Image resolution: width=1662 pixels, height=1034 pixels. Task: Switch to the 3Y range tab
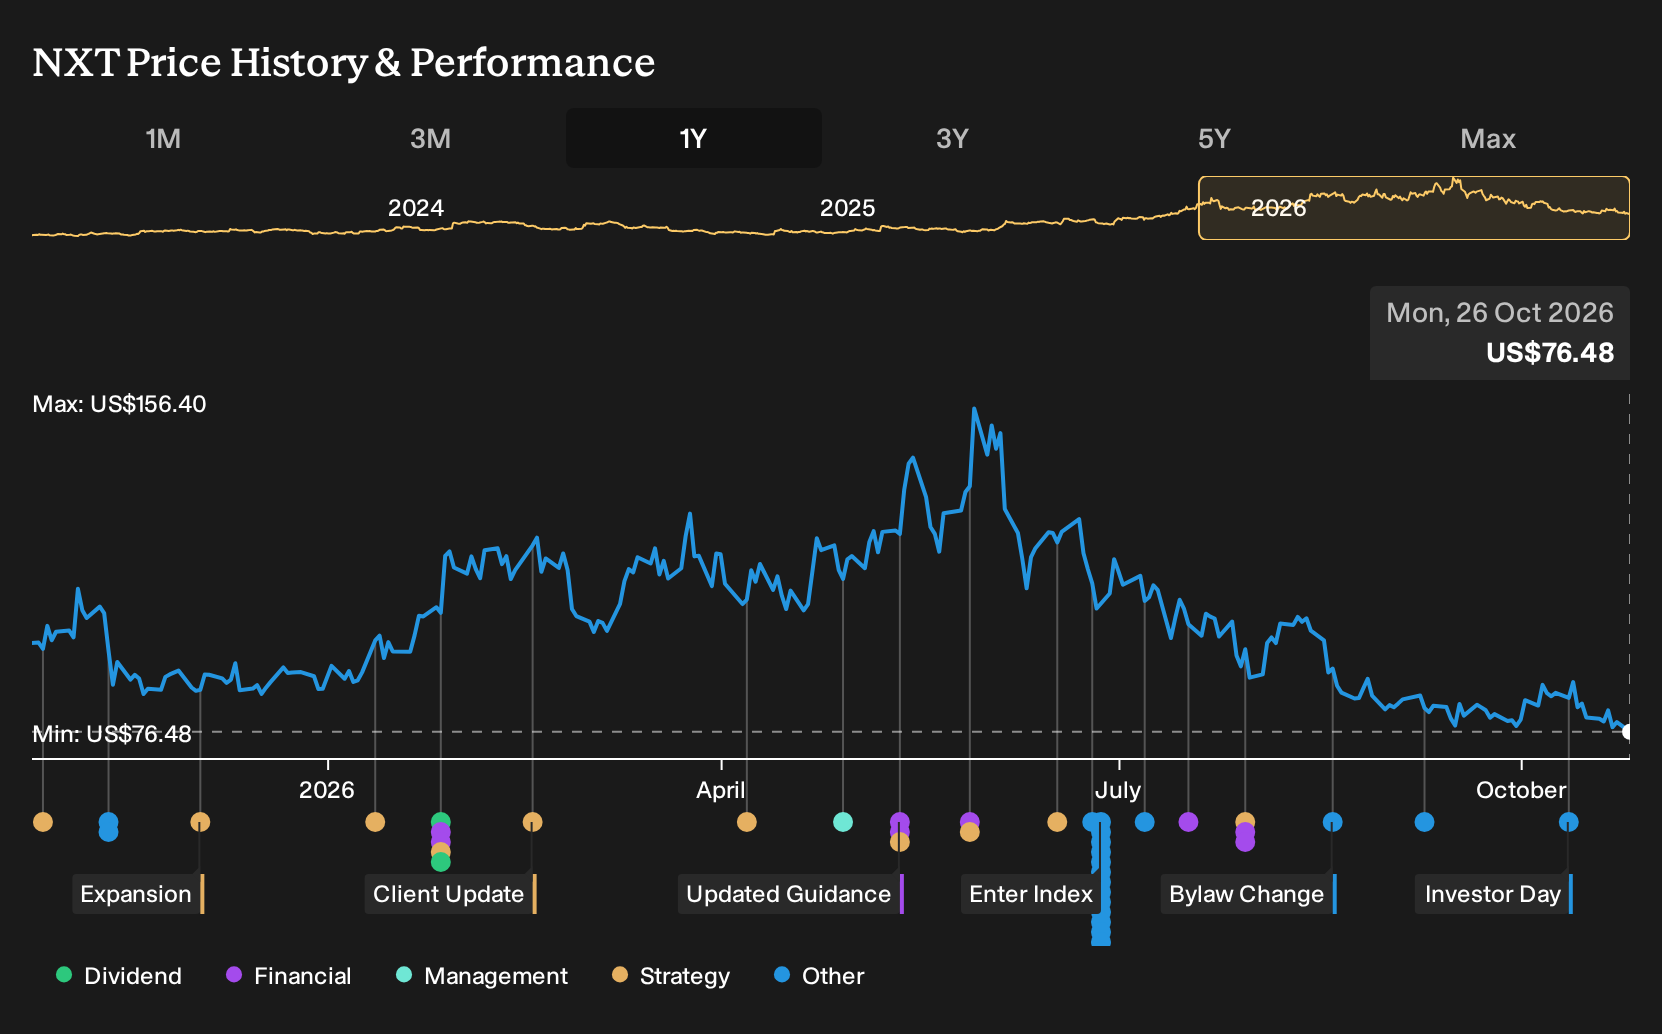pos(952,138)
